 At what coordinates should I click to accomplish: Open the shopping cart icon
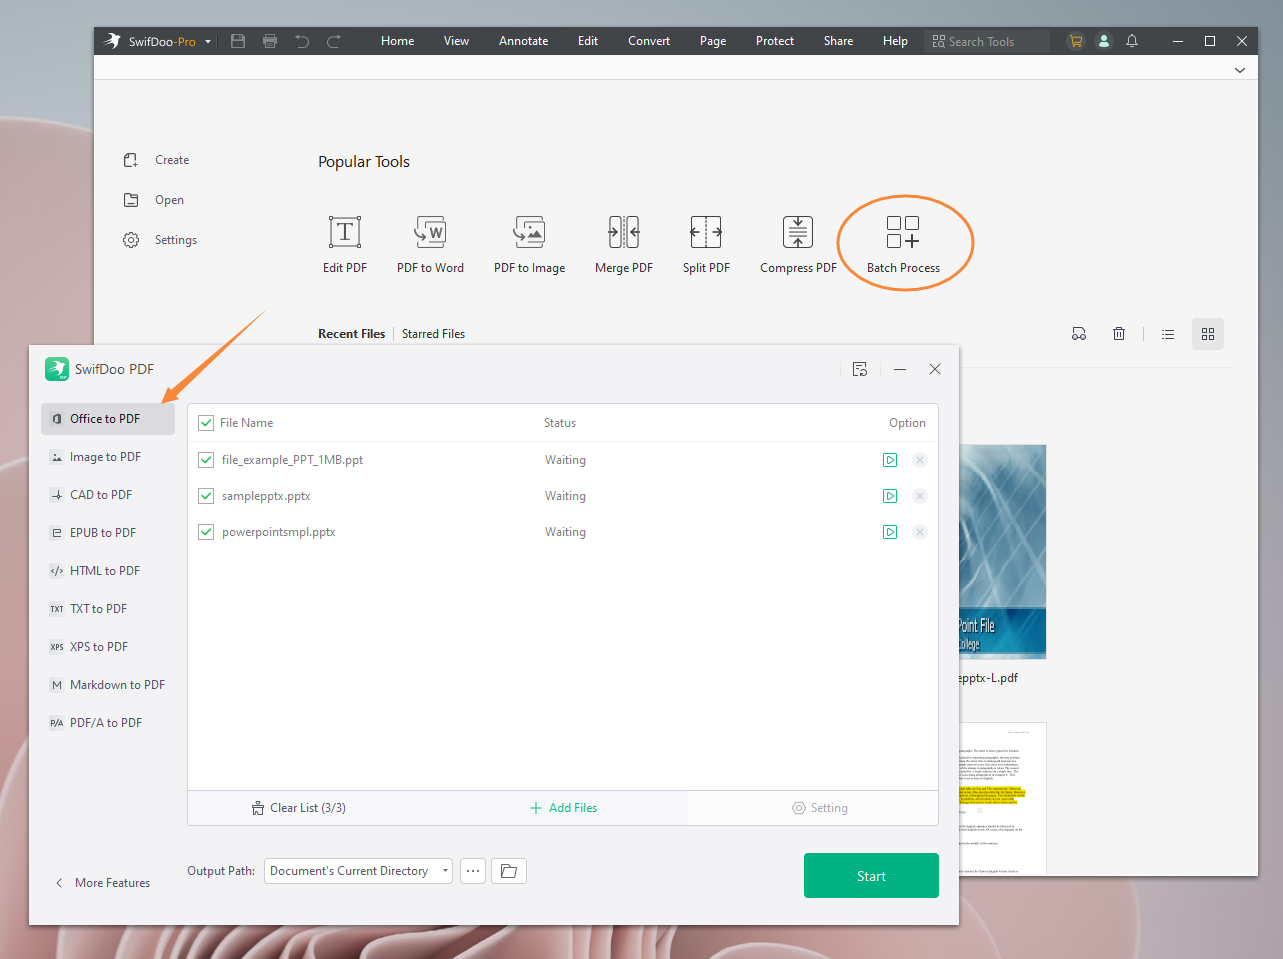point(1076,41)
